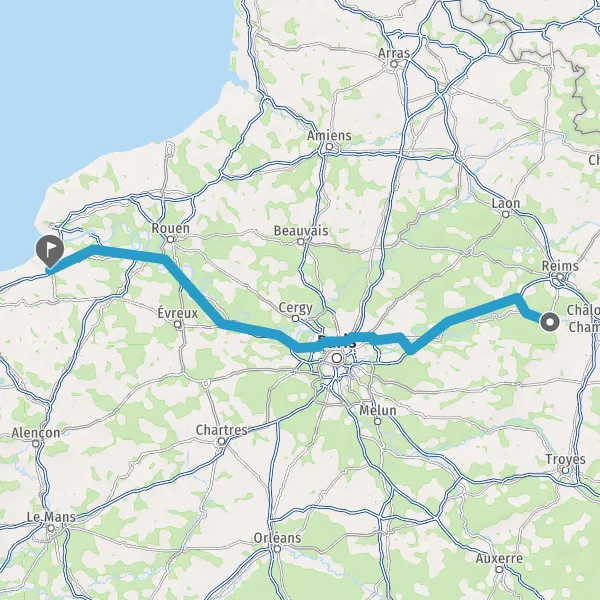
Task: Click the Évreux city marker
Action: pyautogui.click(x=178, y=324)
